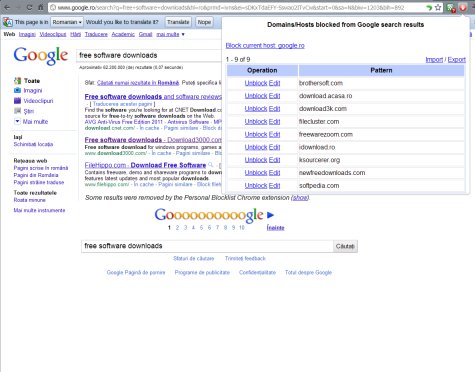This screenshot has height=372, width=475.
Task: Click the next page blue arrow icon
Action: click(x=270, y=215)
